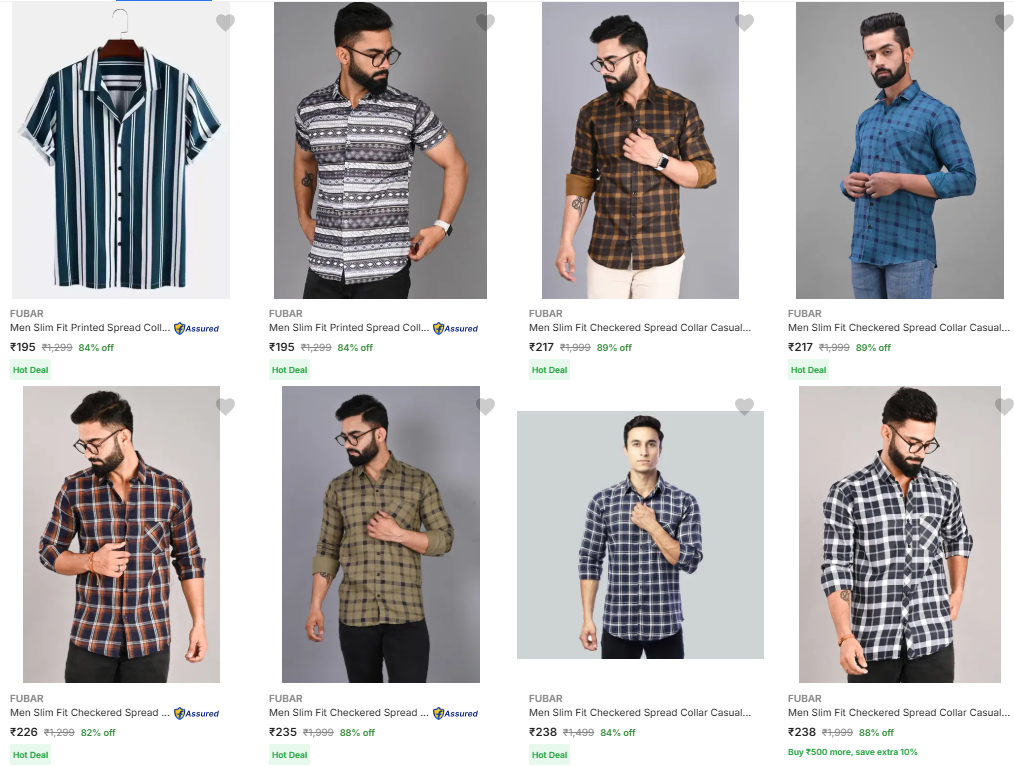Image resolution: width=1014 pixels, height=766 pixels.
Task: Click Hot Deal tag under ₹235 olive shirt
Action: [290, 755]
